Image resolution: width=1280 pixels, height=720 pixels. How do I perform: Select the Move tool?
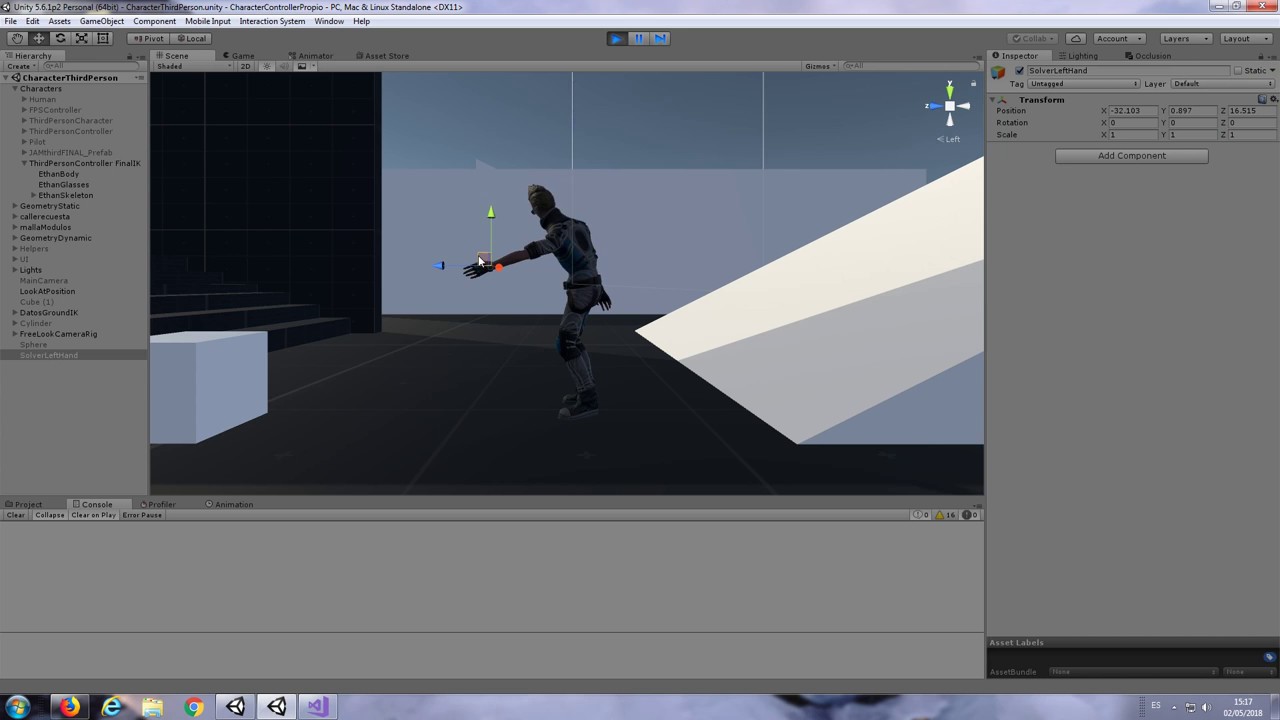pos(38,37)
